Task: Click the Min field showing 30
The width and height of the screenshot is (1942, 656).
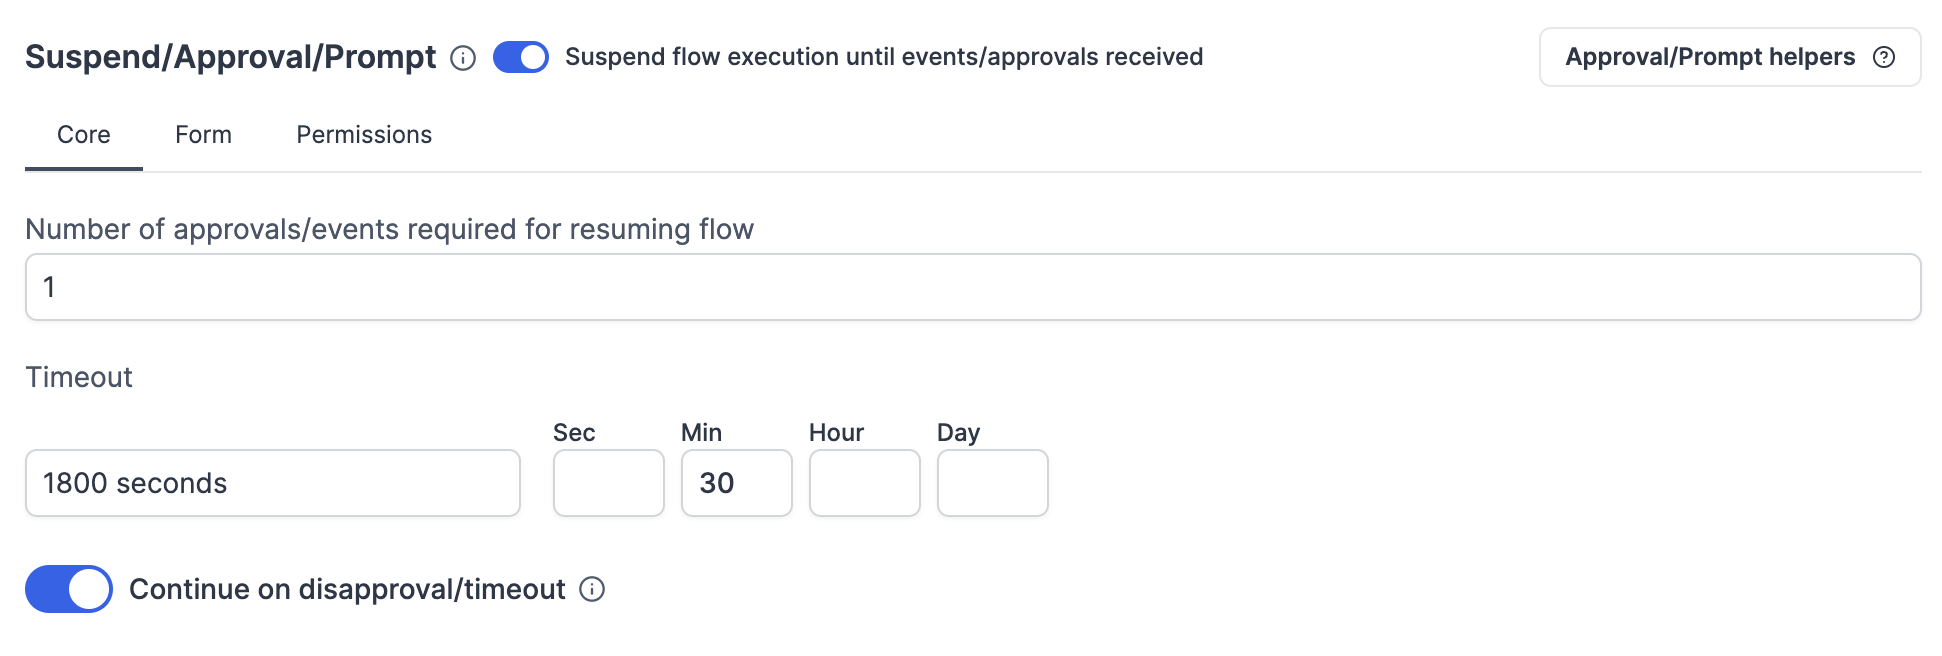Action: 736,483
